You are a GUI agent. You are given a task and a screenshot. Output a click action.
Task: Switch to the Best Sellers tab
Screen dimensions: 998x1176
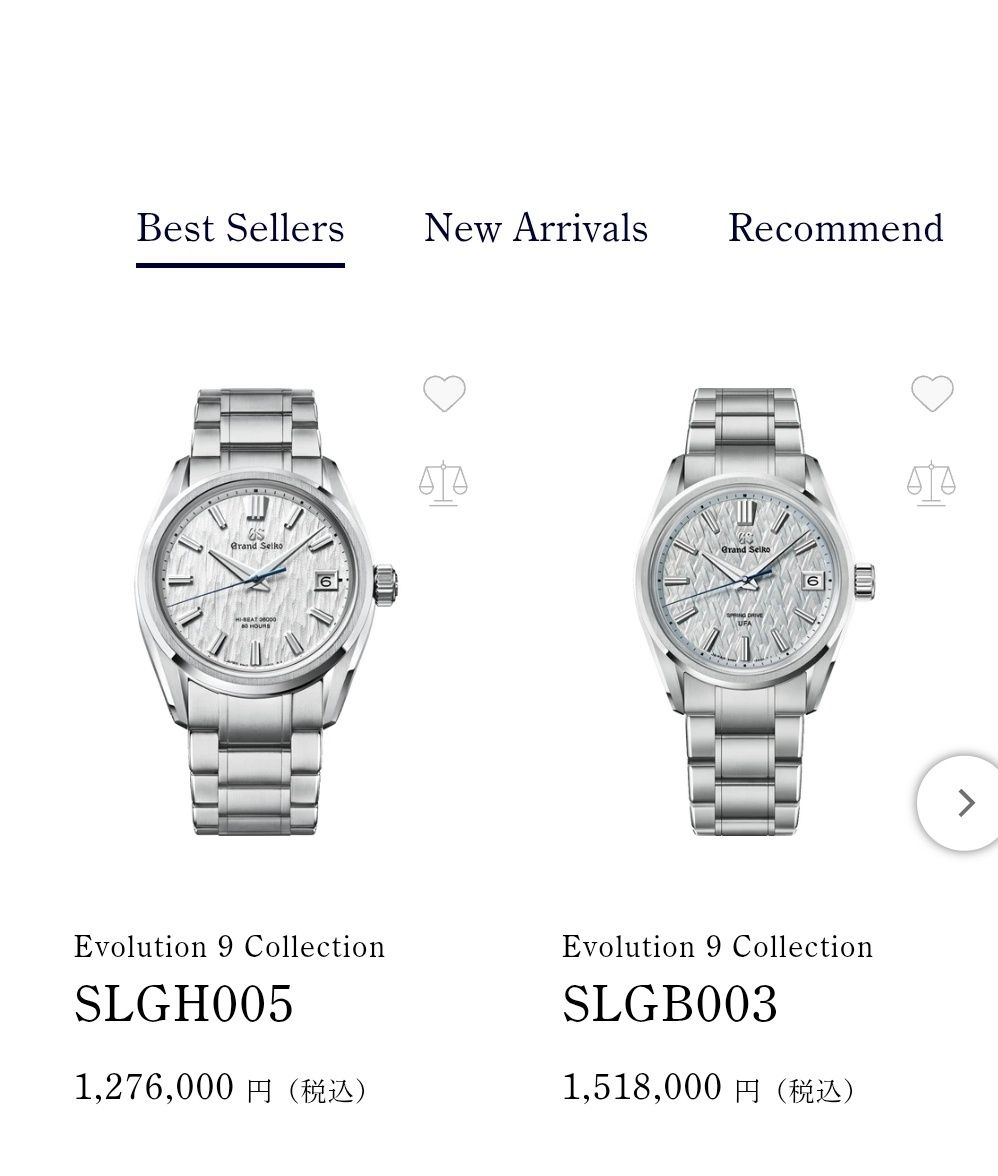[240, 228]
